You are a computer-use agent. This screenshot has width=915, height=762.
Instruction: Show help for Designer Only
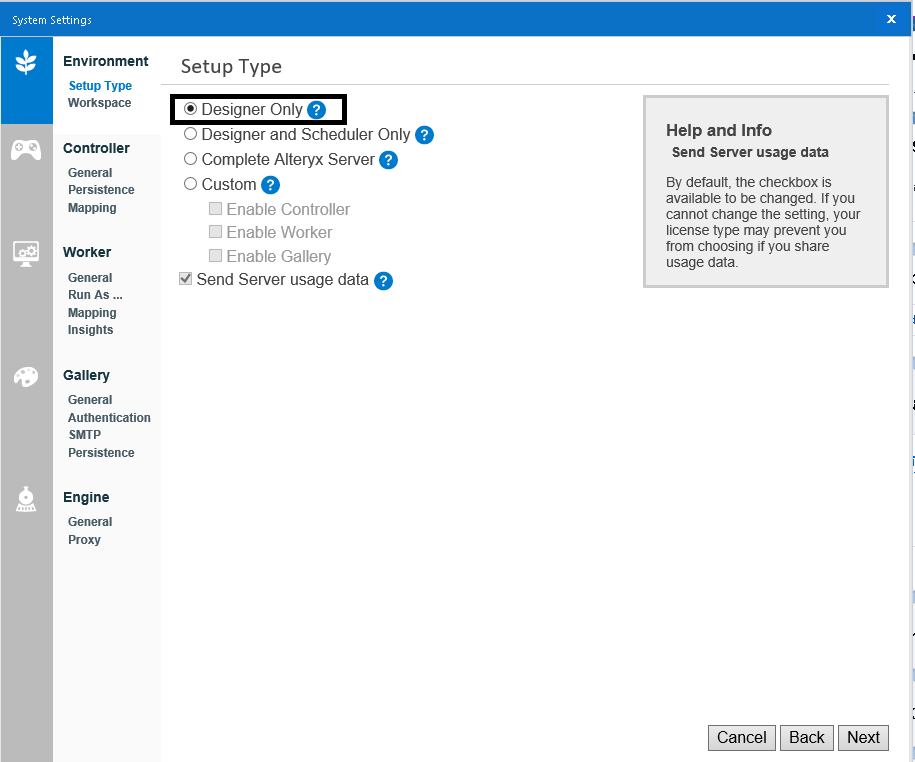click(316, 110)
